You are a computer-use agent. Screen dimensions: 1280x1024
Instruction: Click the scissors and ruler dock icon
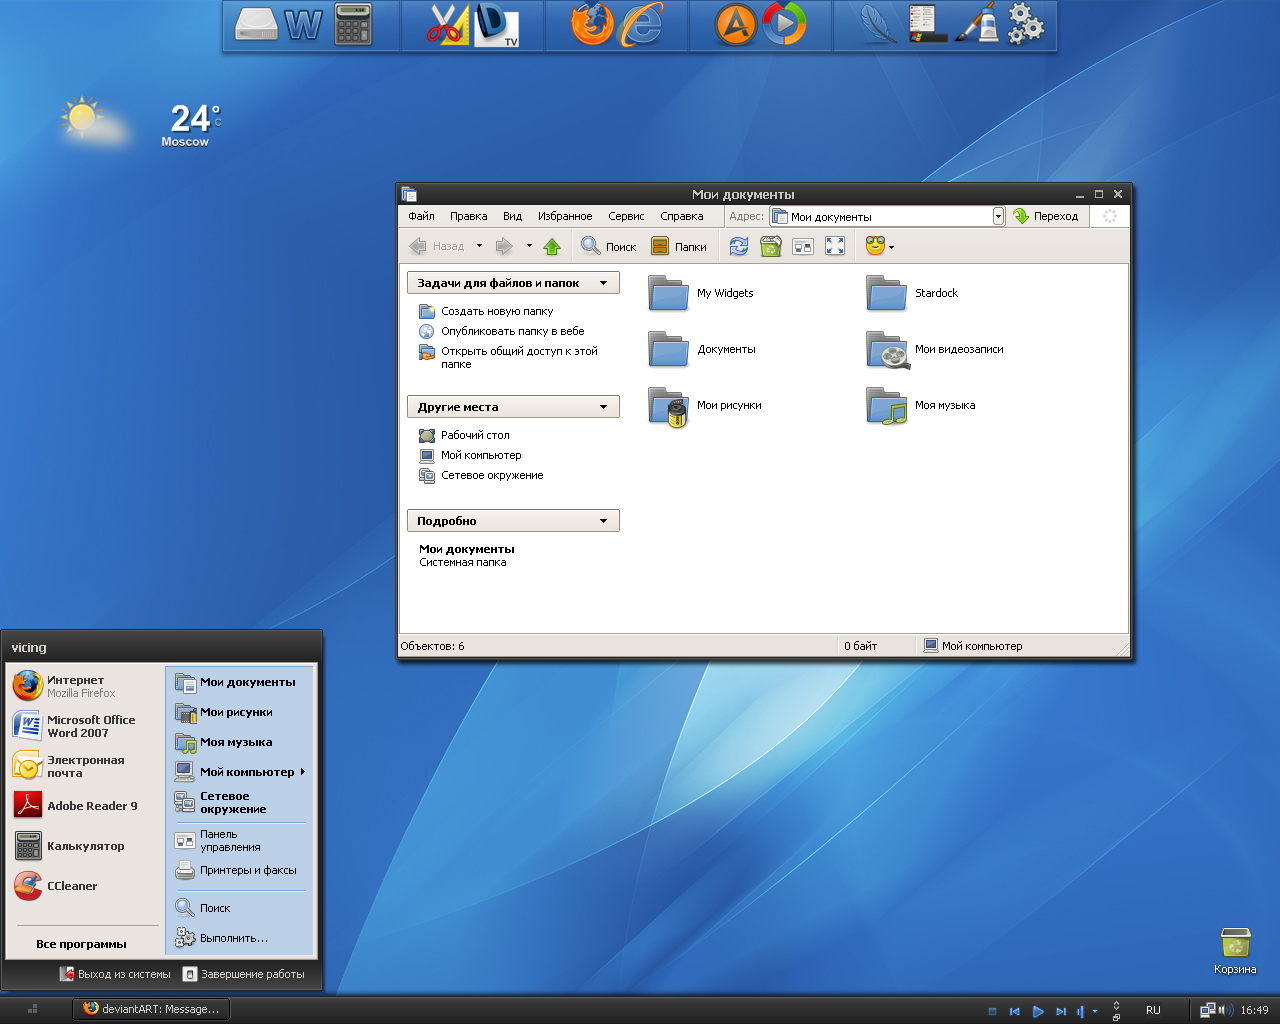448,25
